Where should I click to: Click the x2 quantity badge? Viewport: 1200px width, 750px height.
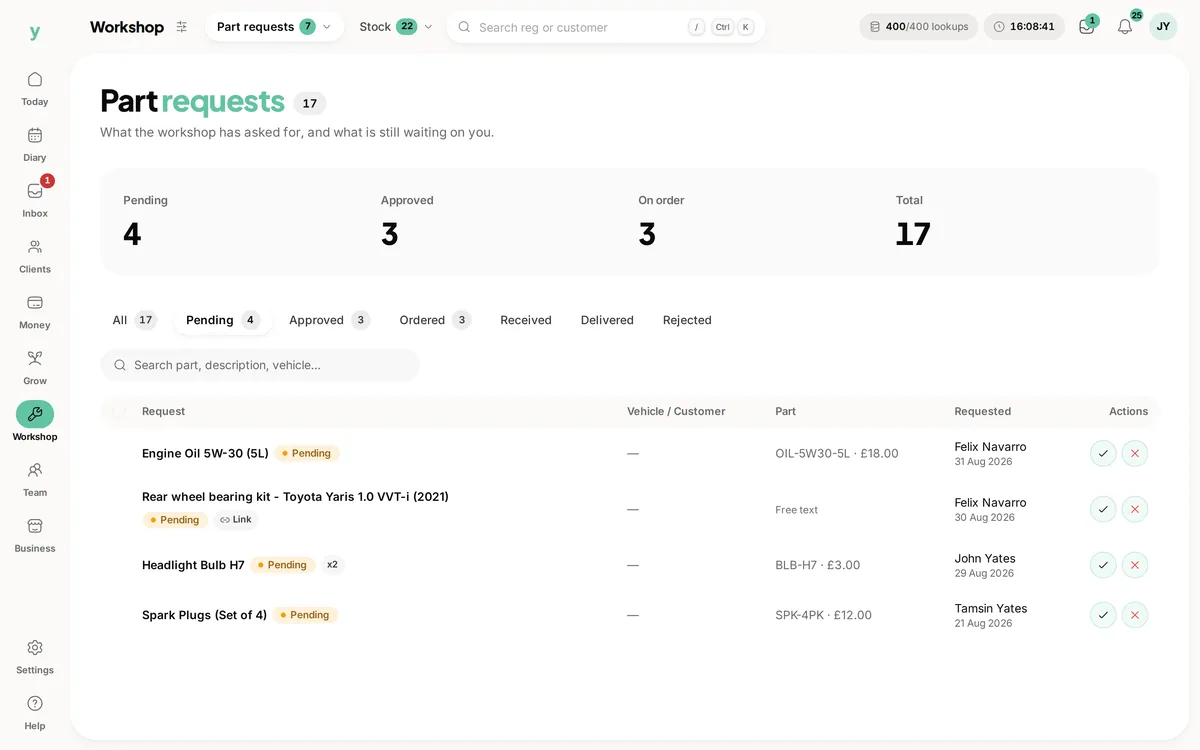333,565
